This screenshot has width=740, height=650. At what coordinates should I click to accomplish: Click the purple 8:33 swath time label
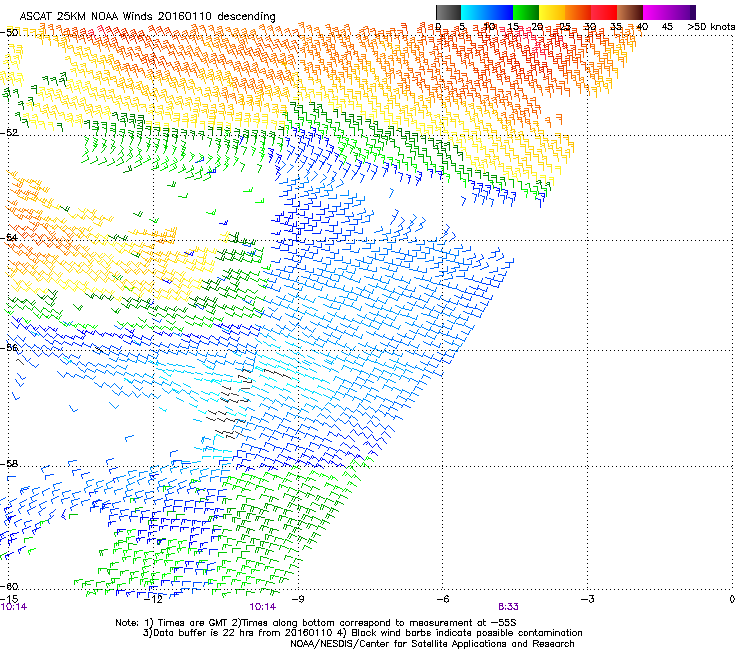508,607
